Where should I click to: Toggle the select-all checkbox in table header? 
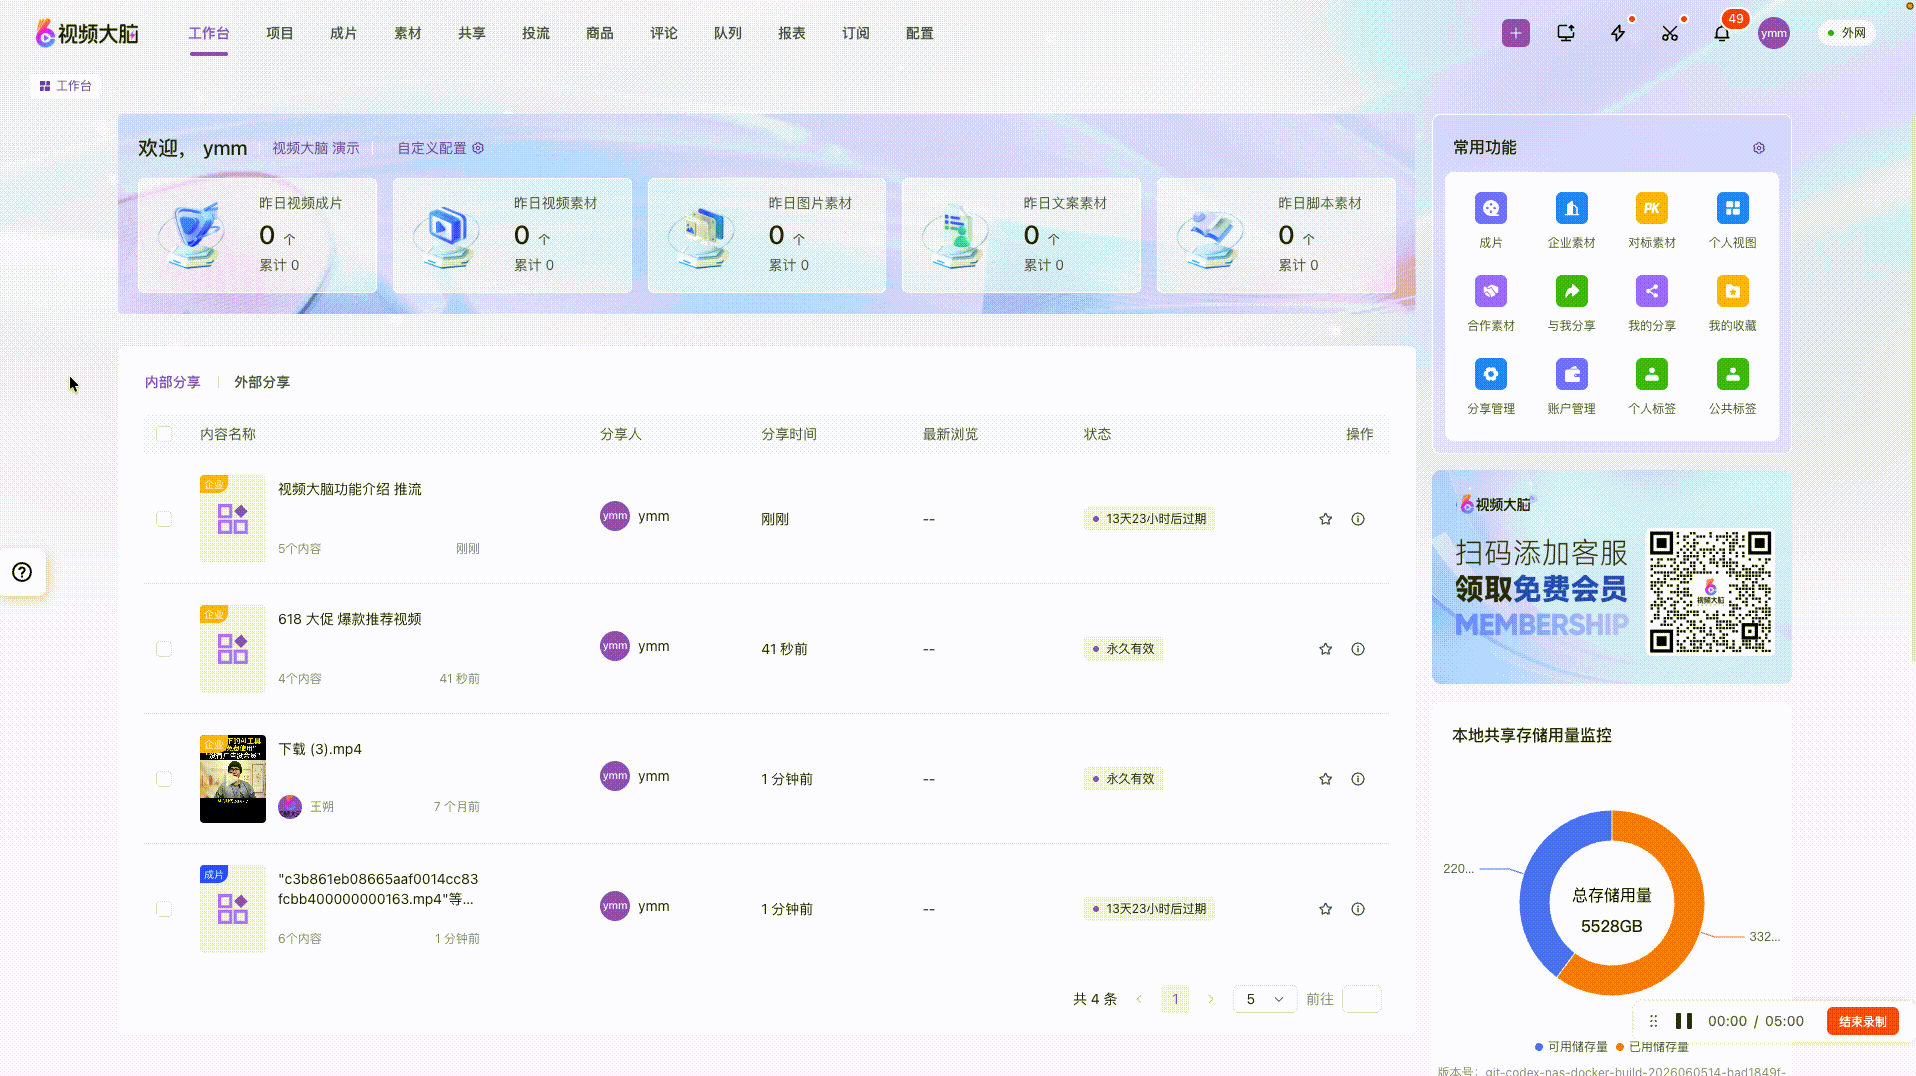point(164,434)
